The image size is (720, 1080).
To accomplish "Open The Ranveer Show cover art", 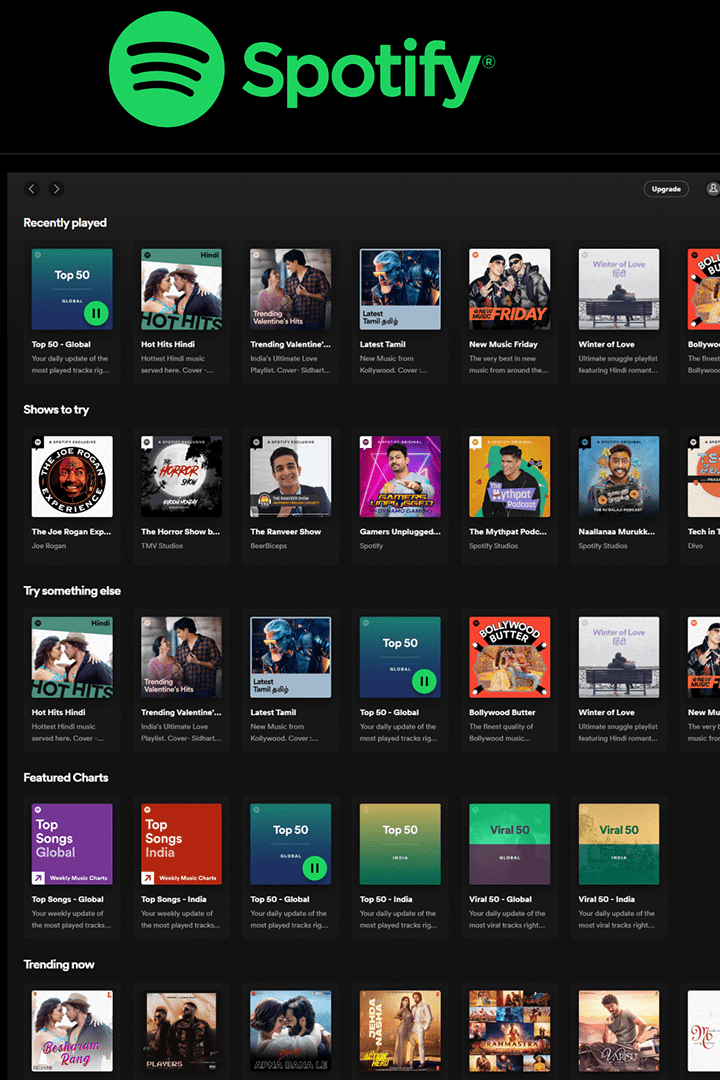I will [x=291, y=477].
